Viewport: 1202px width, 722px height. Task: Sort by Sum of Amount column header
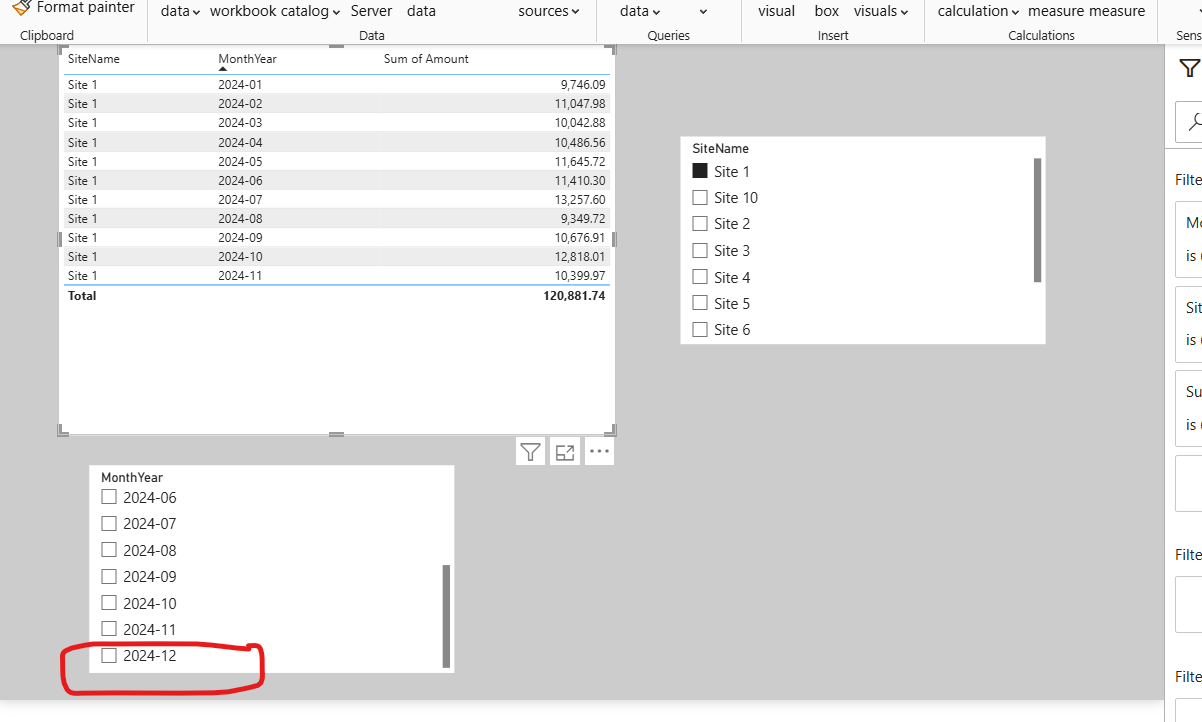pyautogui.click(x=426, y=59)
